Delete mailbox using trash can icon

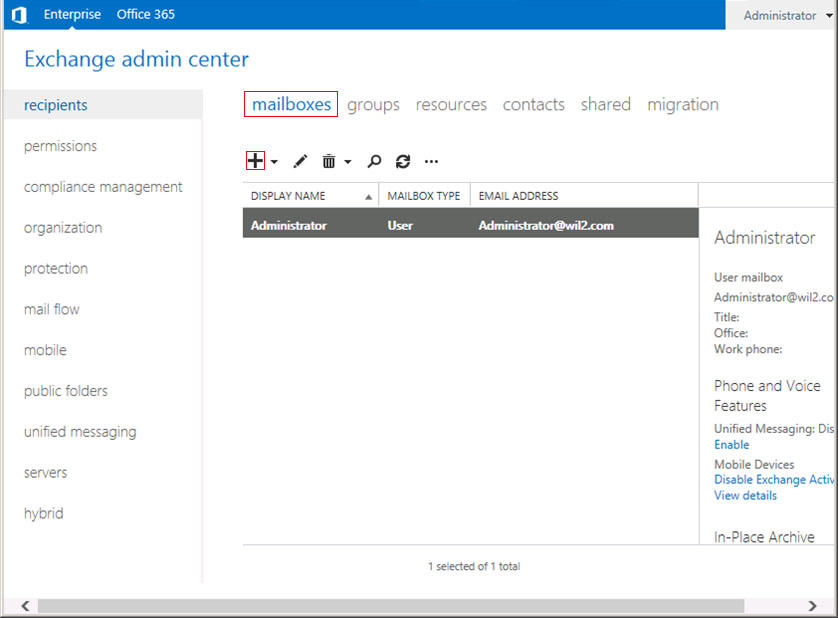(328, 161)
